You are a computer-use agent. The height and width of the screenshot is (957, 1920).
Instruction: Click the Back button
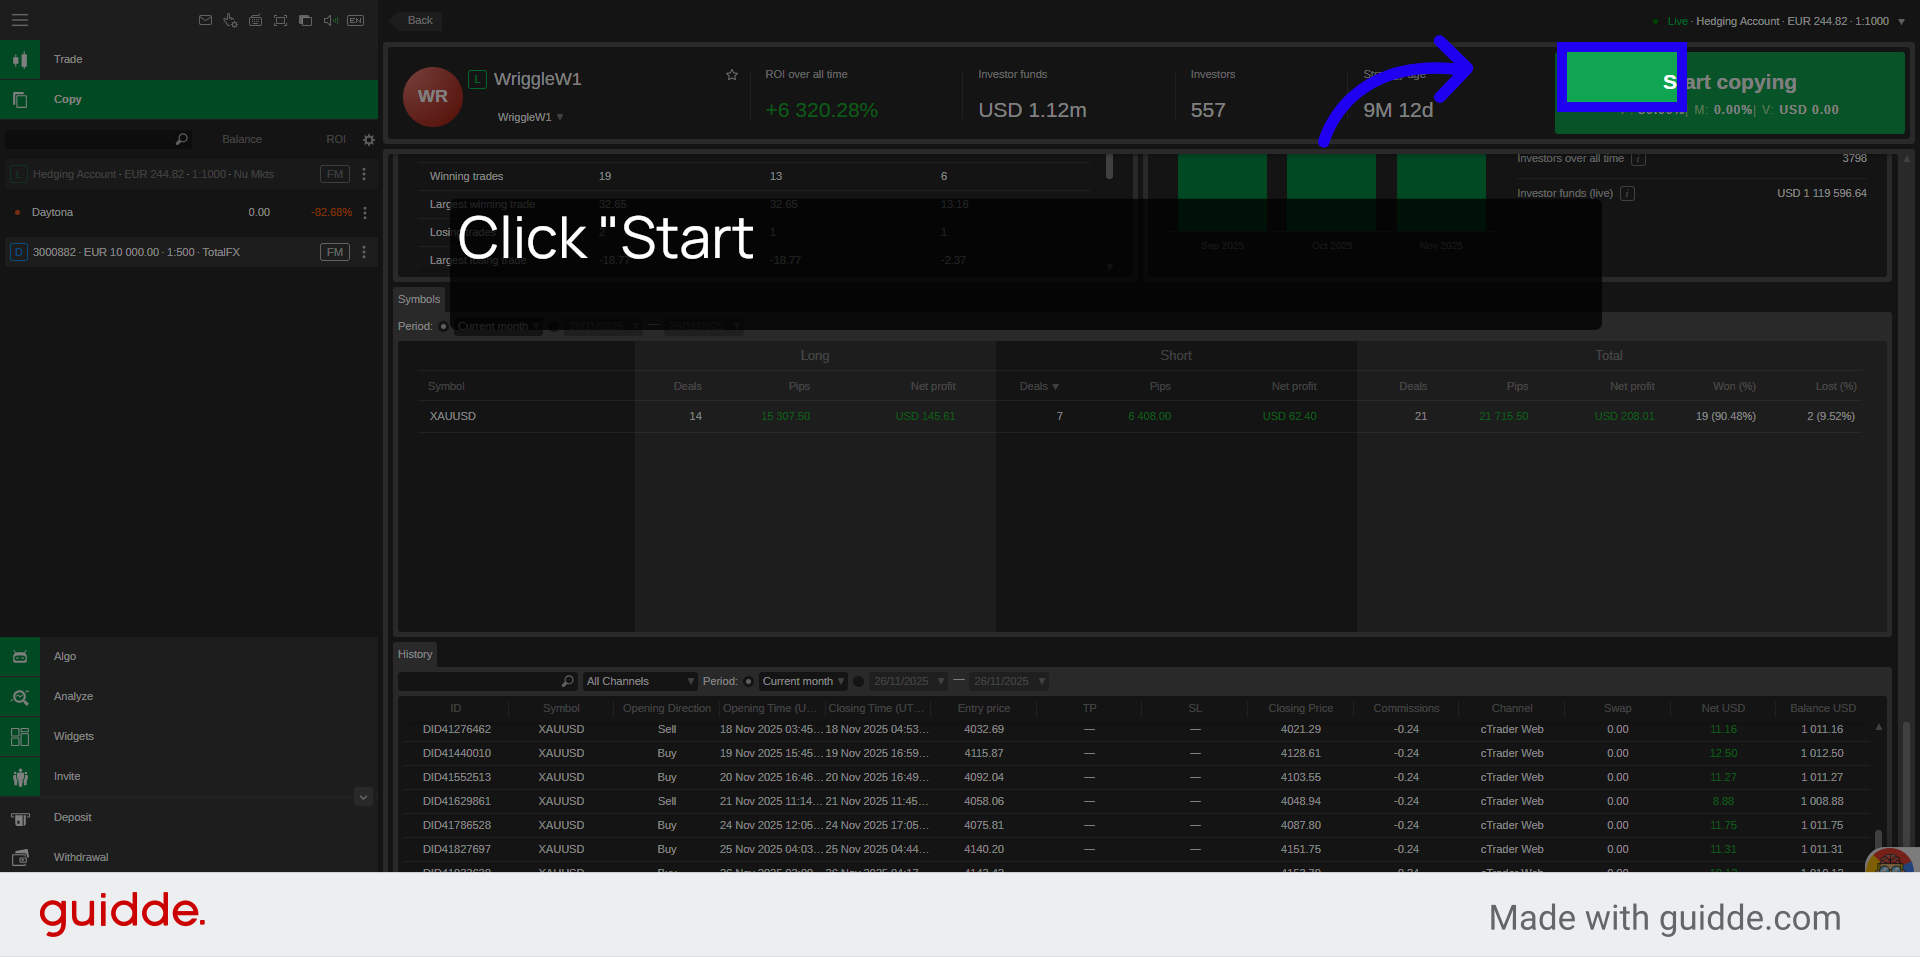(x=418, y=20)
